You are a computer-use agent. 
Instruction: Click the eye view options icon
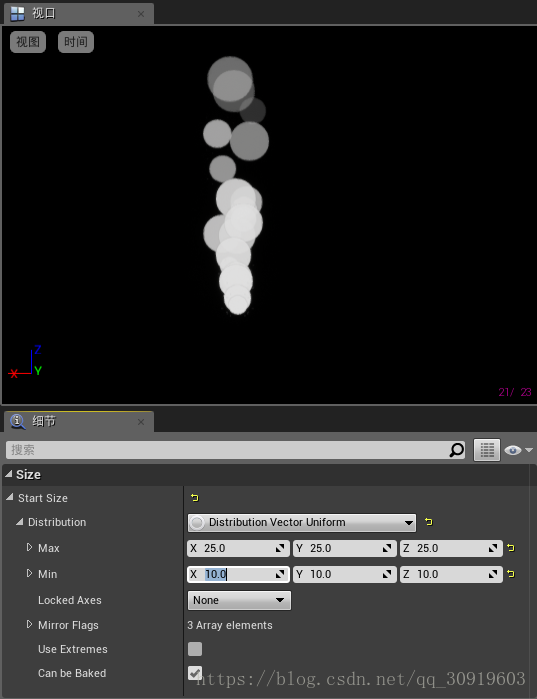click(513, 450)
